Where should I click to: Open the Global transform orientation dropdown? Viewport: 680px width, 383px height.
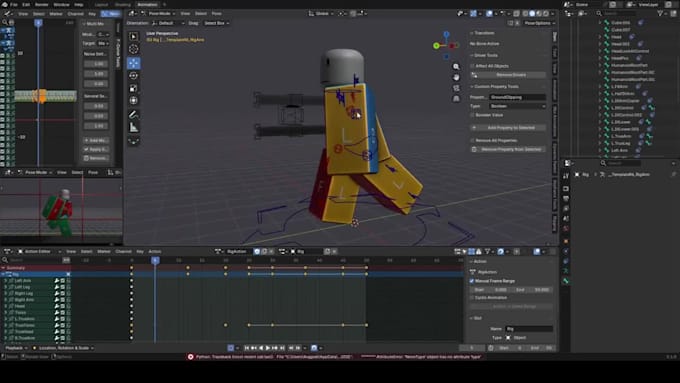click(x=321, y=14)
